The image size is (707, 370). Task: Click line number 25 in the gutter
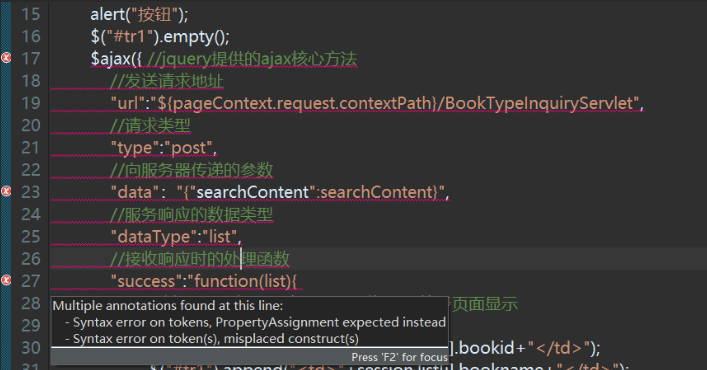[x=31, y=237]
